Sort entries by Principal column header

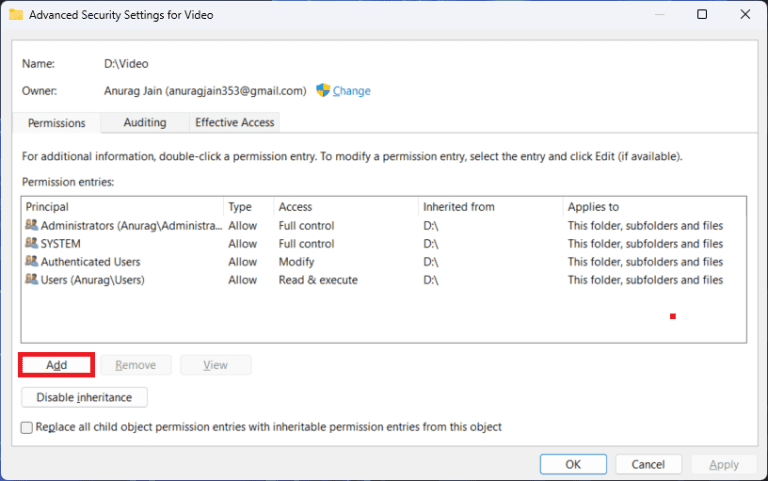point(120,207)
